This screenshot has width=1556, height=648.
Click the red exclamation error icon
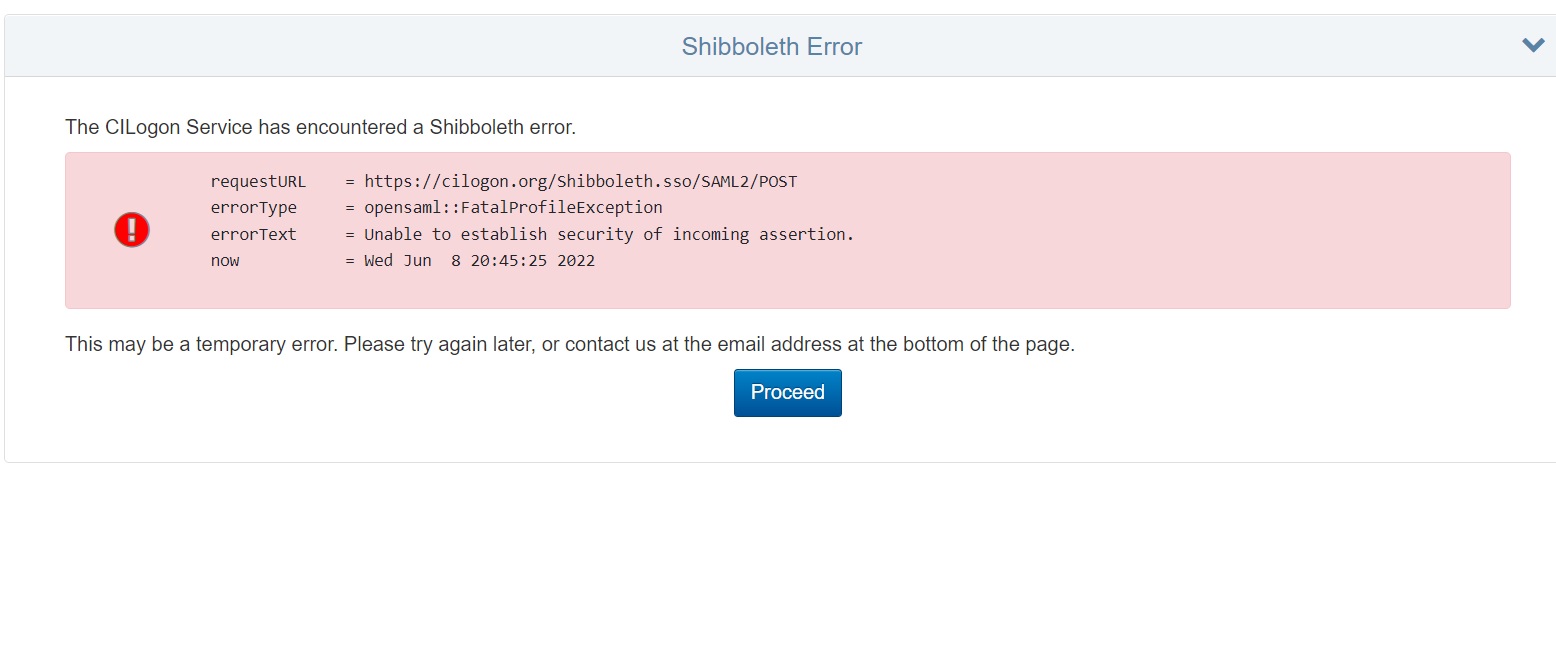pyautogui.click(x=131, y=230)
